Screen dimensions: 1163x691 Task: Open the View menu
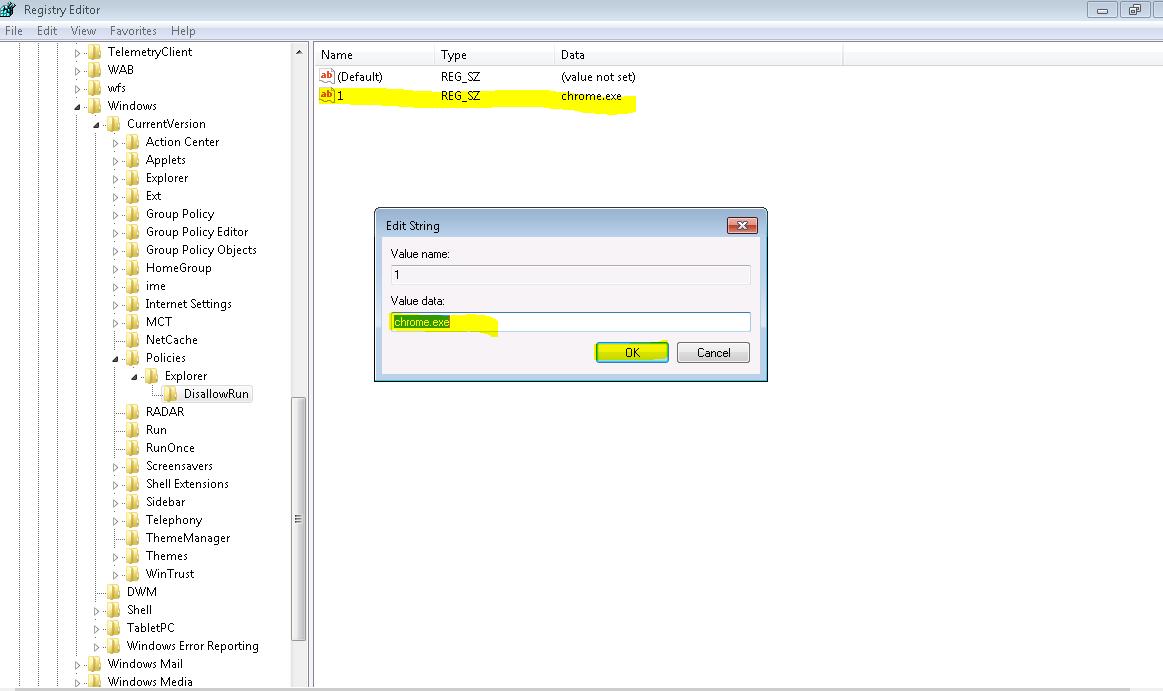pyautogui.click(x=83, y=31)
